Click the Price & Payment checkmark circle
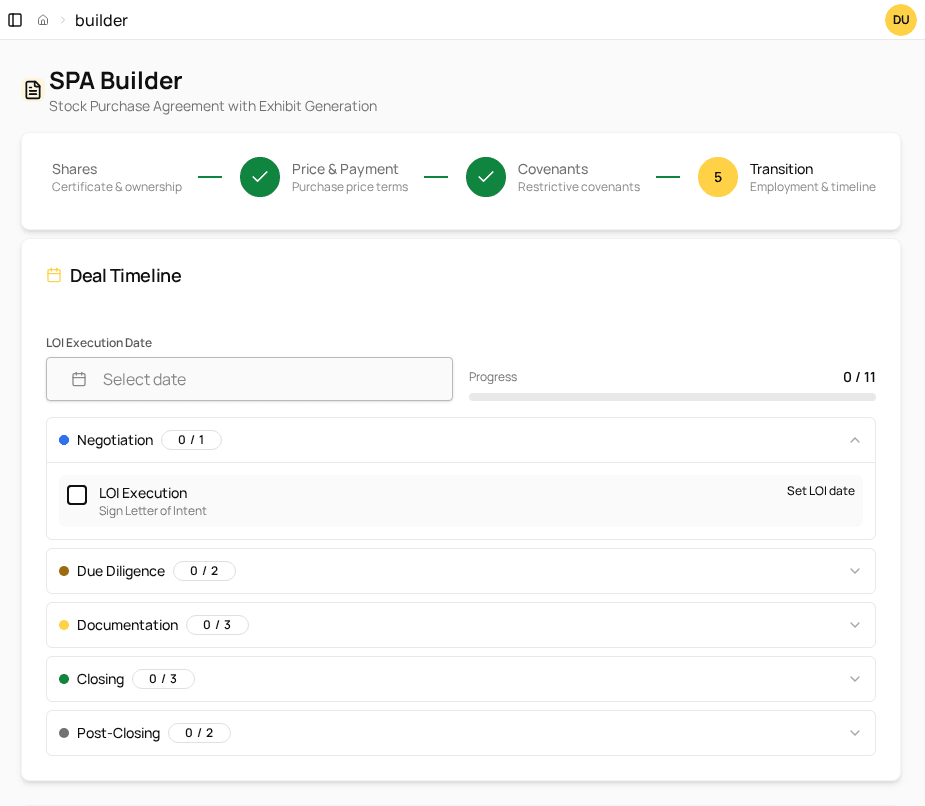925x806 pixels. coord(260,177)
